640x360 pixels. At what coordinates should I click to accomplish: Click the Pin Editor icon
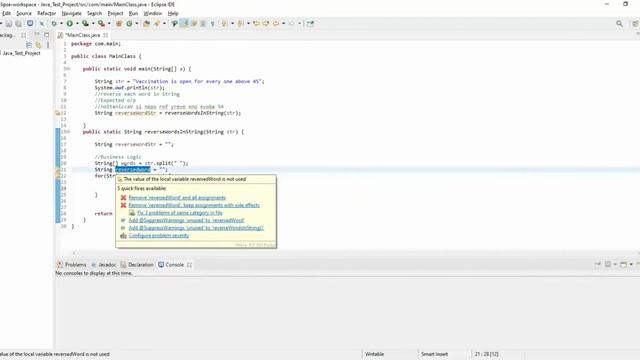tap(310, 24)
